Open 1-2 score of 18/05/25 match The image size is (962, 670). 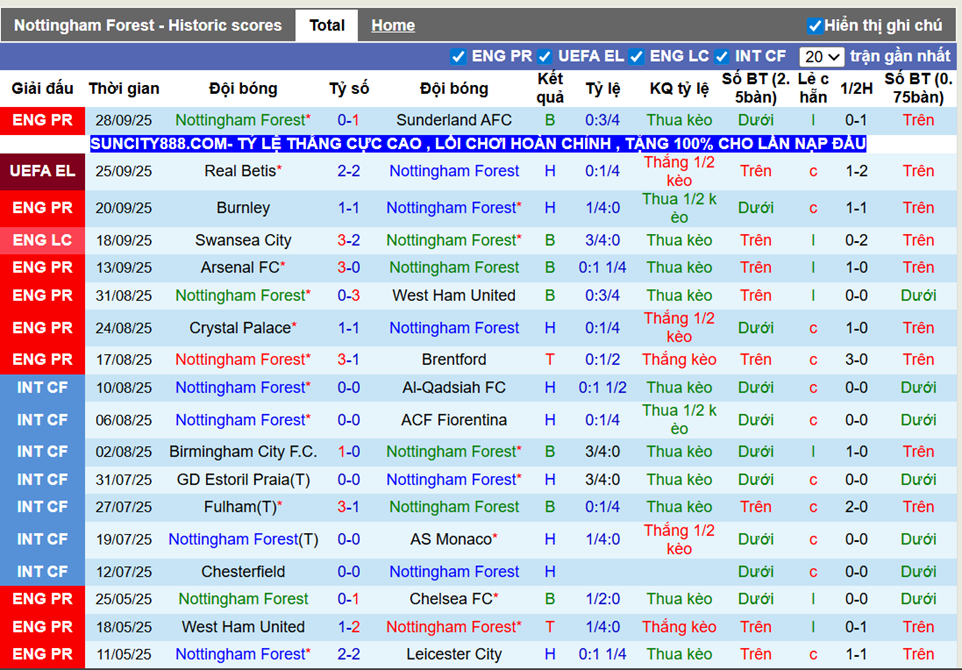(348, 627)
